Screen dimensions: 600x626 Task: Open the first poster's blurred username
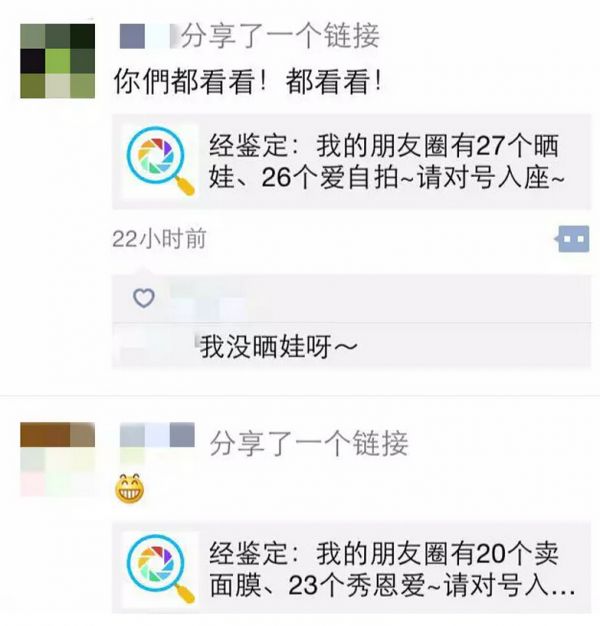(150, 36)
